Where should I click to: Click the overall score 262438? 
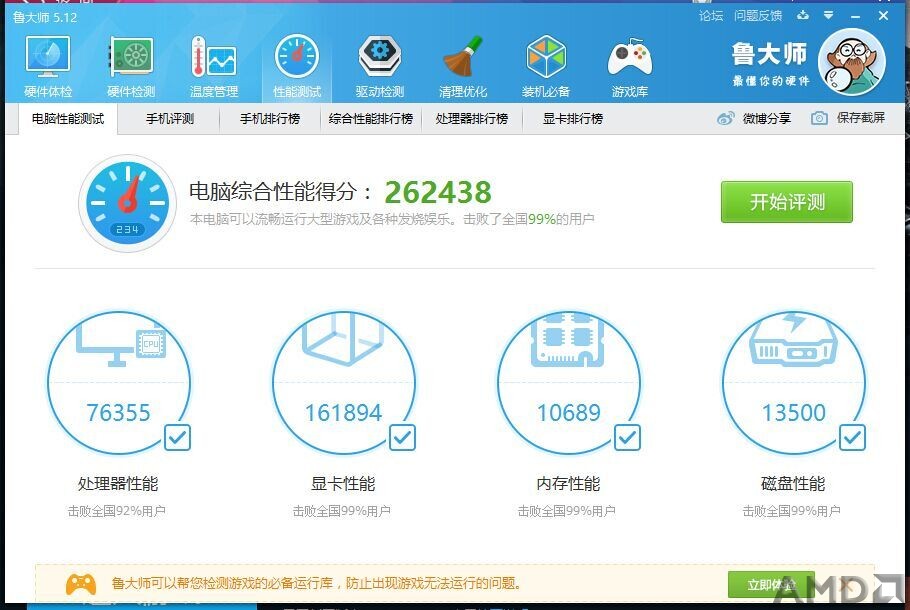coord(438,192)
